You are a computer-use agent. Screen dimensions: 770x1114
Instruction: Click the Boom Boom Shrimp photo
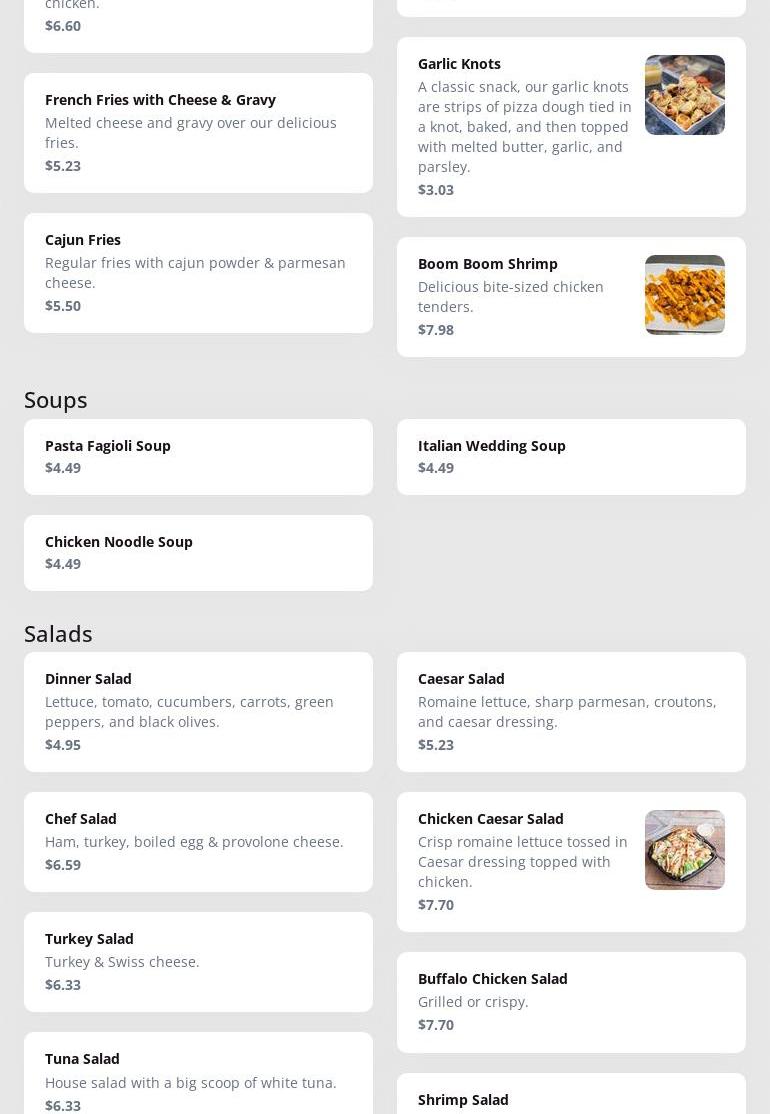click(x=684, y=295)
